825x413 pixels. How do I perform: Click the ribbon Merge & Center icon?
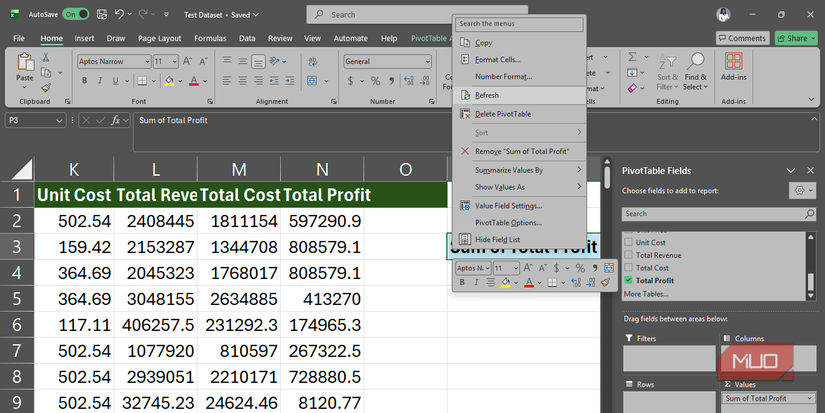(312, 81)
